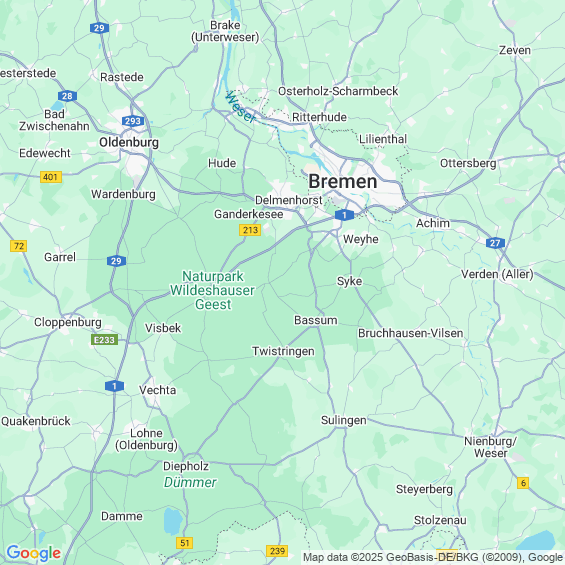
Task: Click the Map data copyright text
Action: [x=433, y=557]
